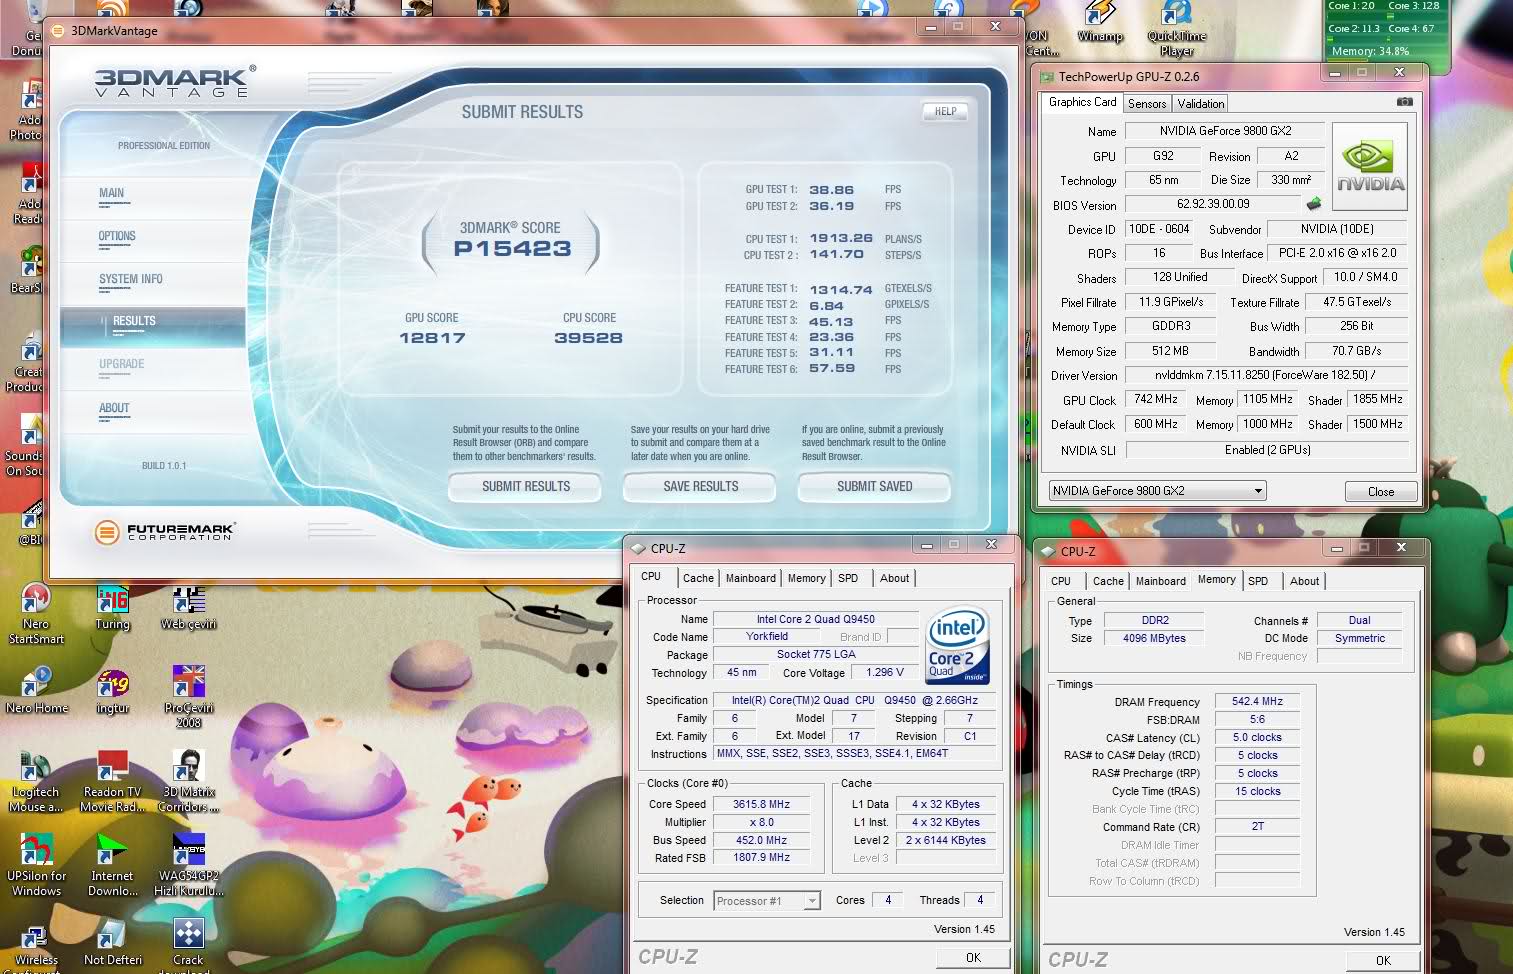Click the core temperature gadget Memory 34.8%

point(1369,51)
